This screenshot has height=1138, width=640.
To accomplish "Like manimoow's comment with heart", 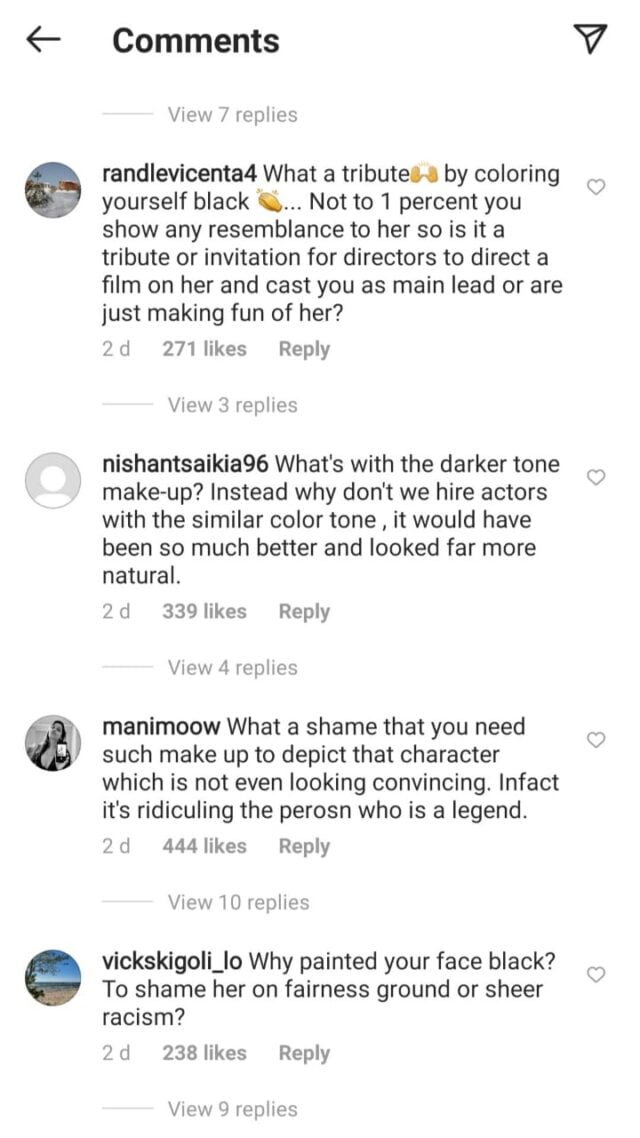I will point(595,740).
